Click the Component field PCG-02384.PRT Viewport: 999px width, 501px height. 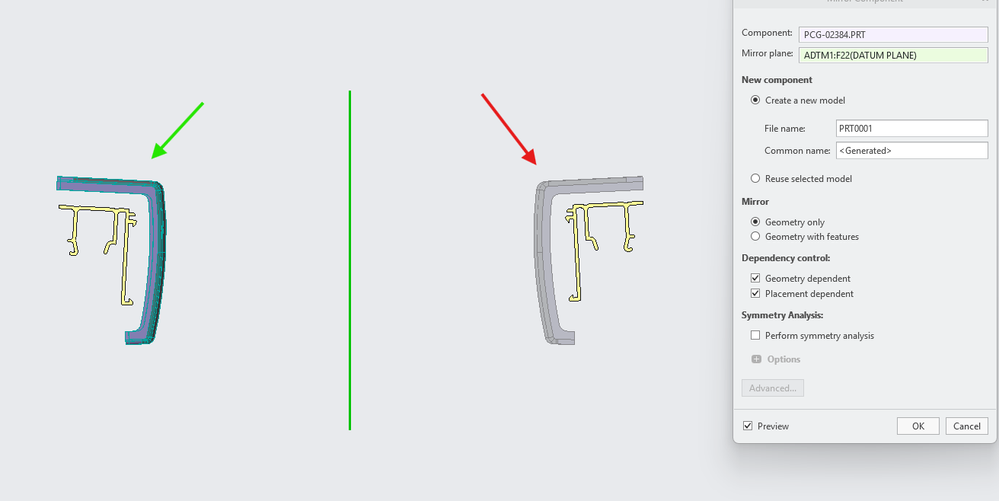[893, 34]
